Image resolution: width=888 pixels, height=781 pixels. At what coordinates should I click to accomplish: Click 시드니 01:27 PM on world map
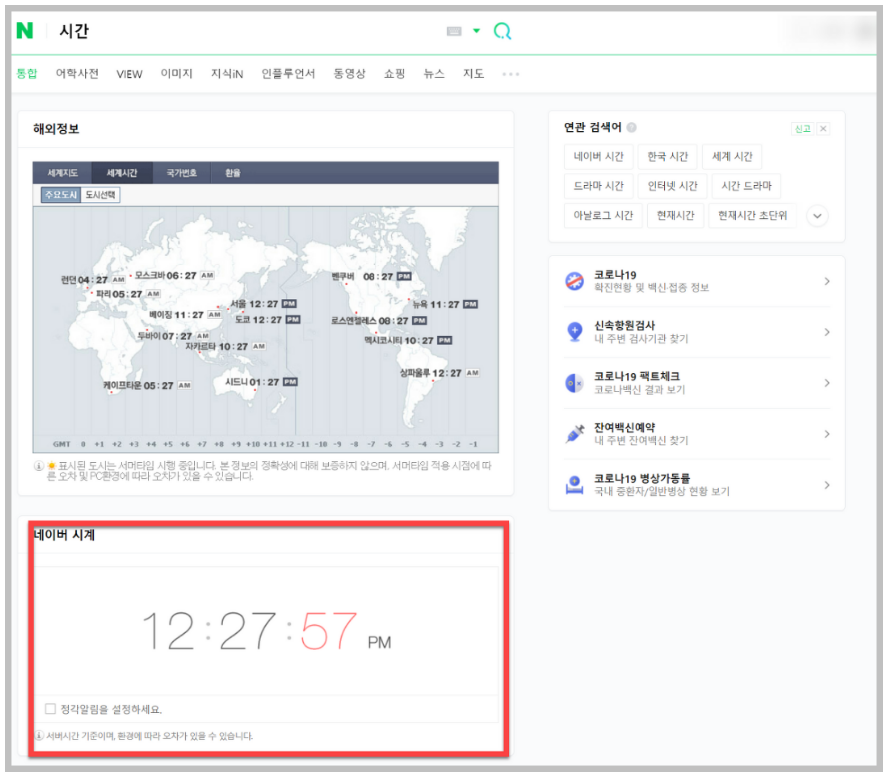pos(261,382)
